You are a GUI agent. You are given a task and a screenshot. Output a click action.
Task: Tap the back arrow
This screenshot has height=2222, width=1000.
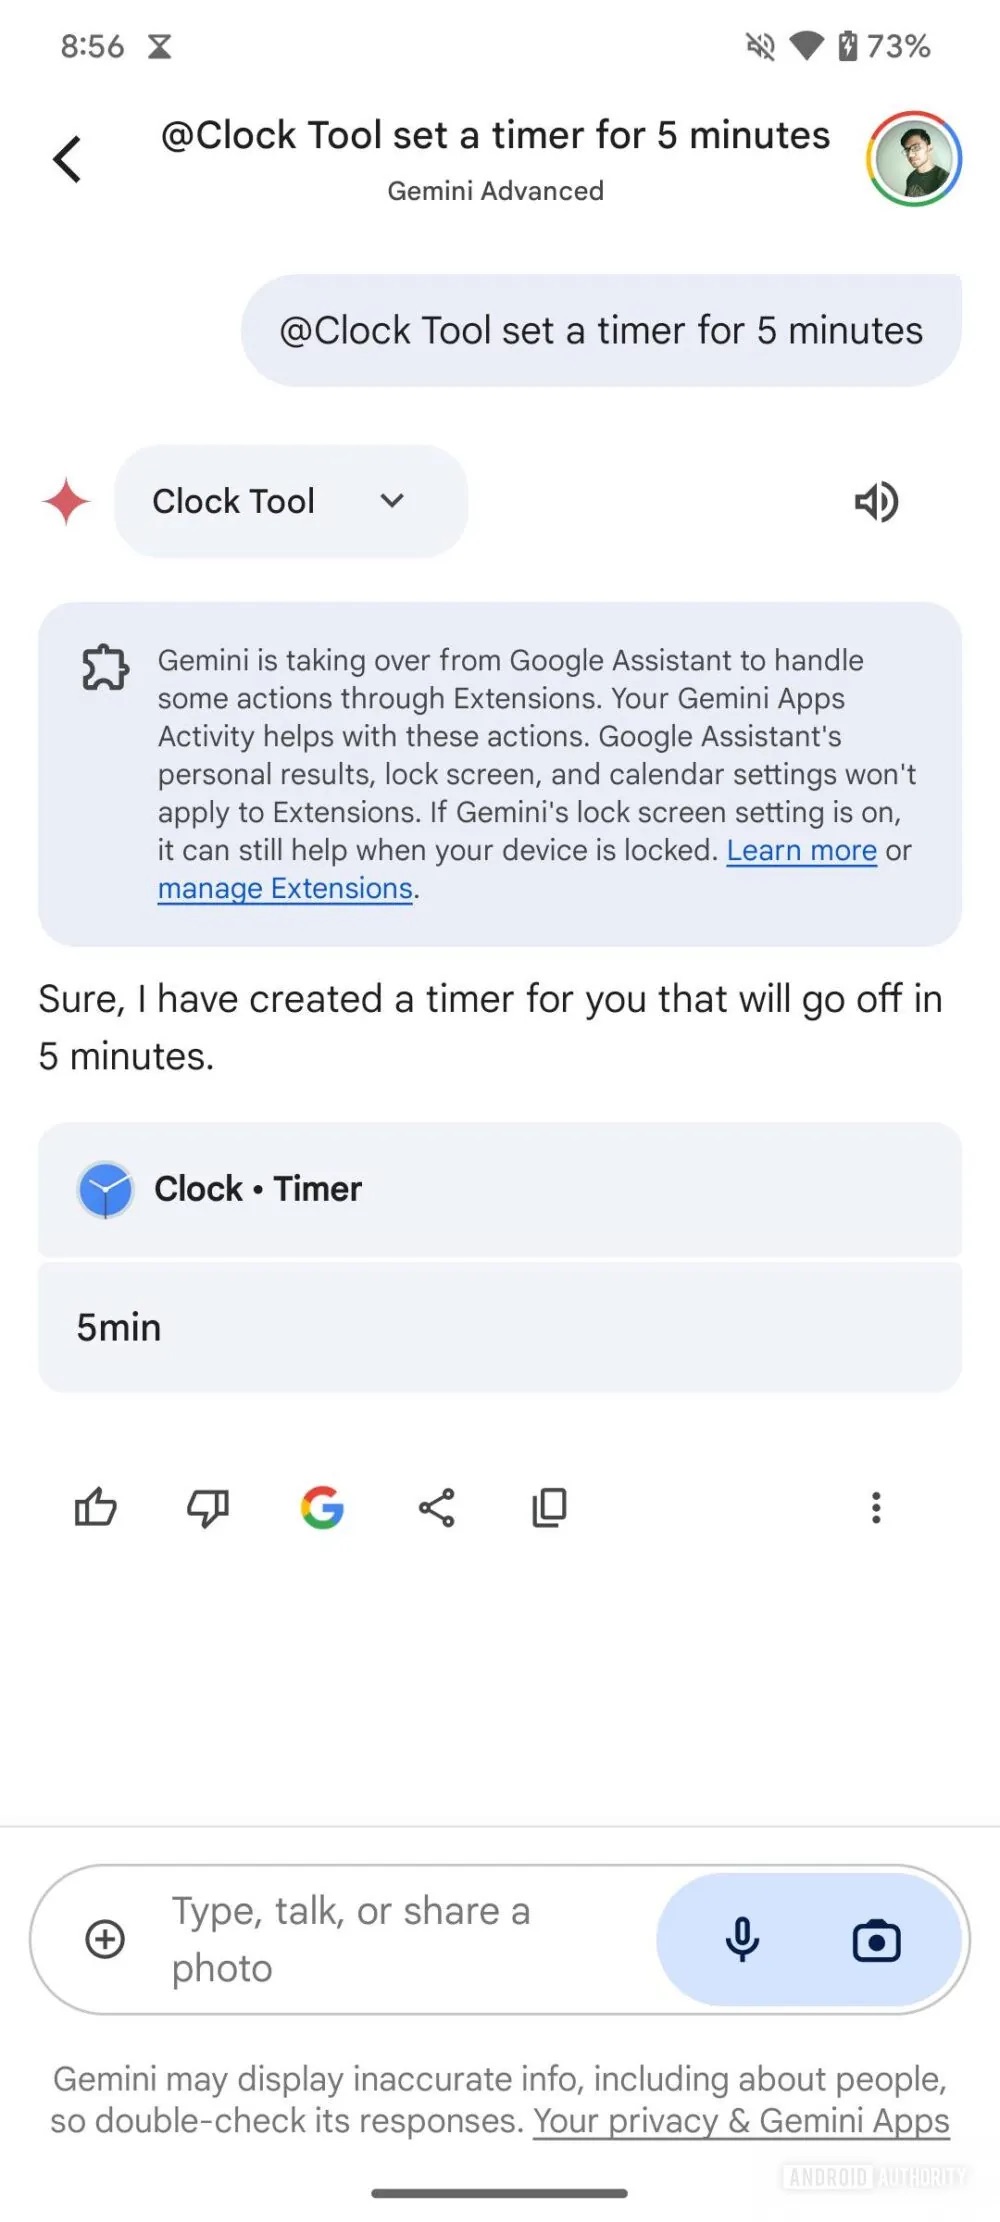tap(67, 159)
